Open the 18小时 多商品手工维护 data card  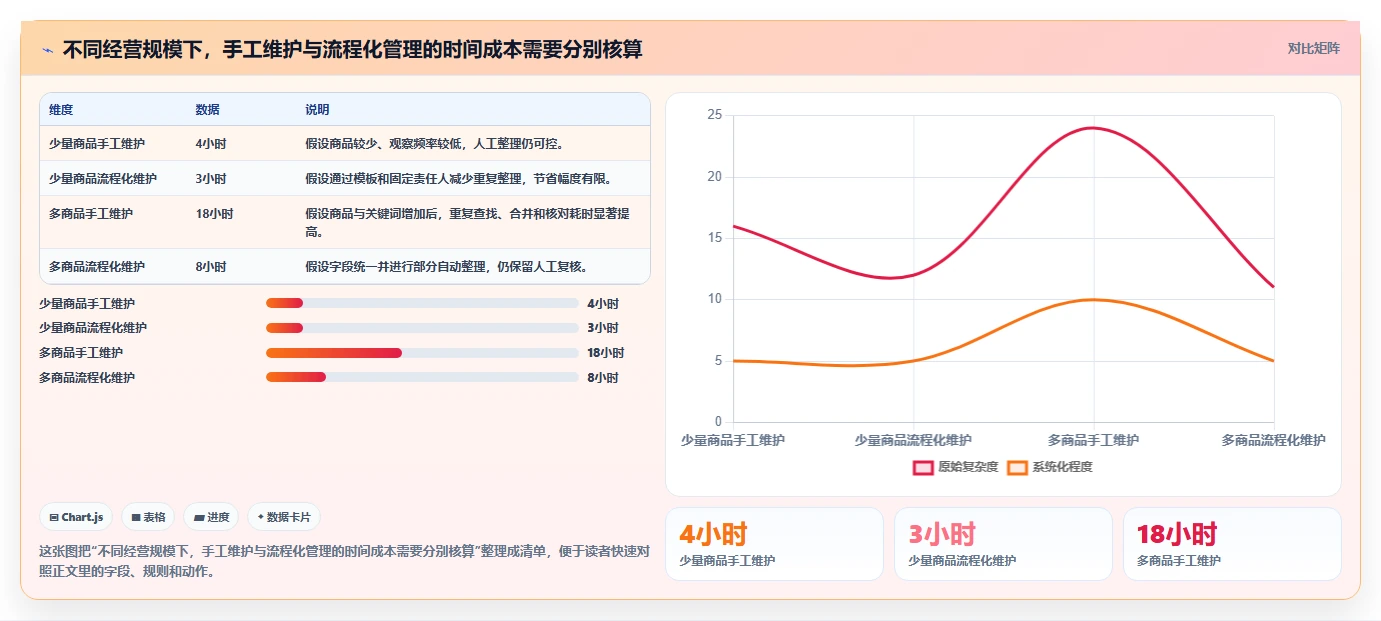coord(1232,544)
